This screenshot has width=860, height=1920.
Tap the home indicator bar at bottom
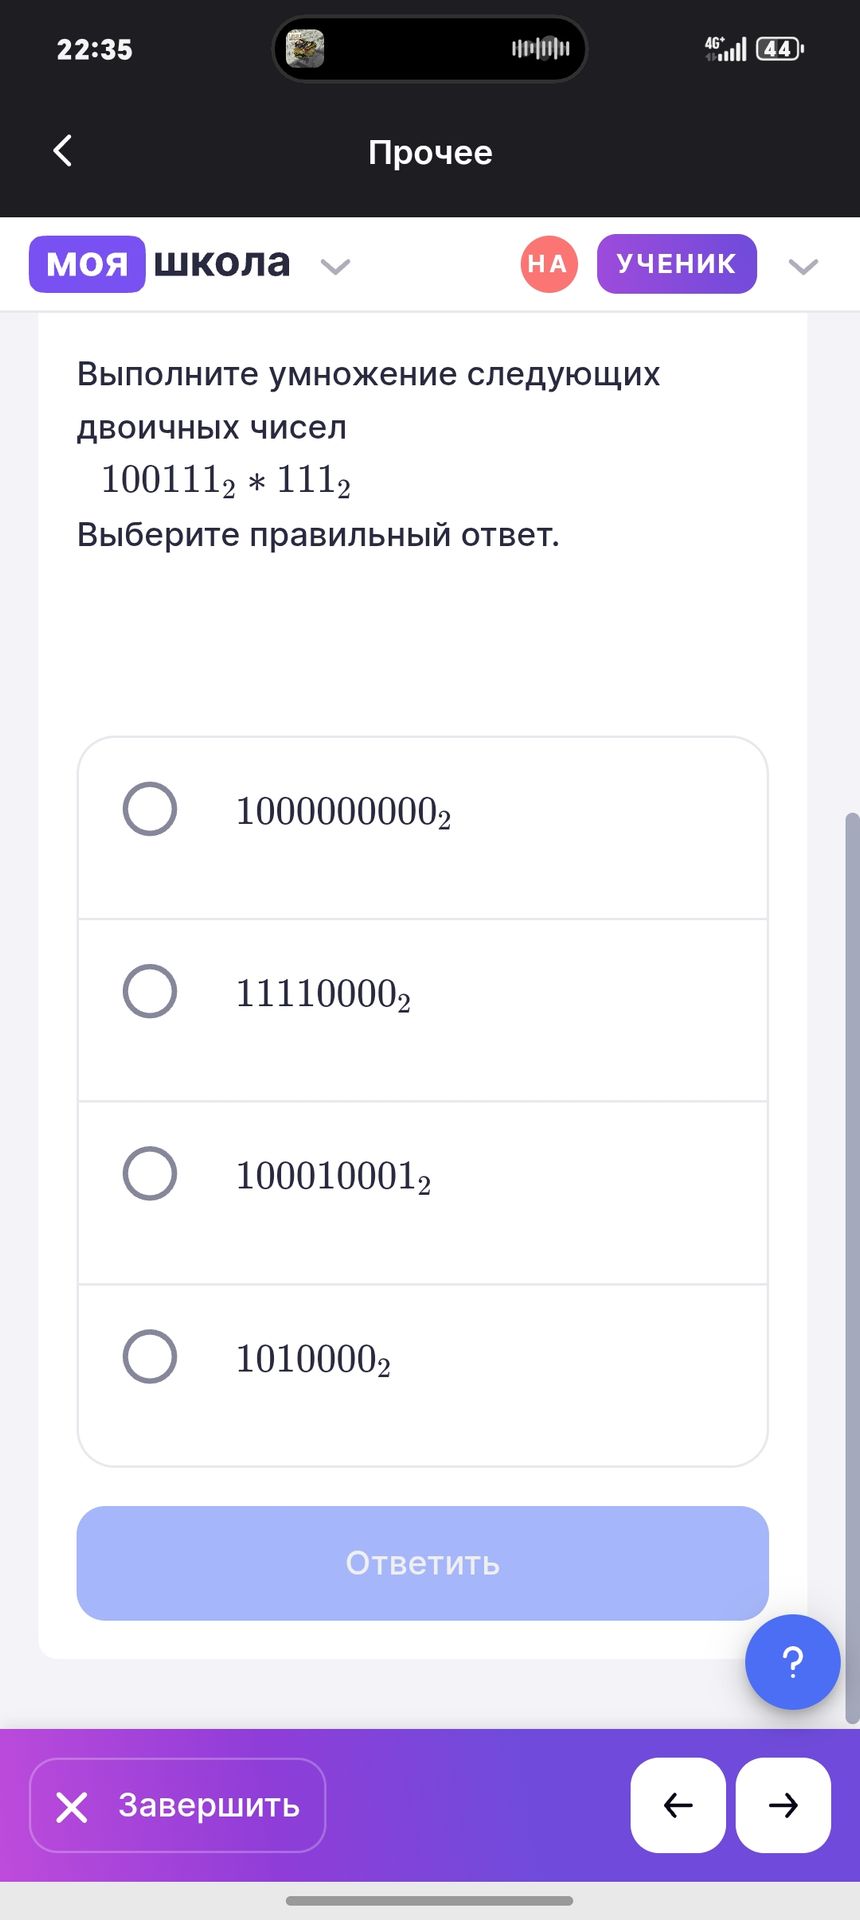430,1900
